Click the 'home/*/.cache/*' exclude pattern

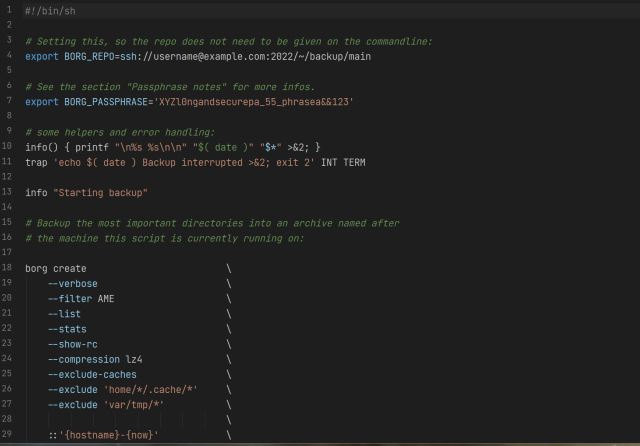(151, 389)
